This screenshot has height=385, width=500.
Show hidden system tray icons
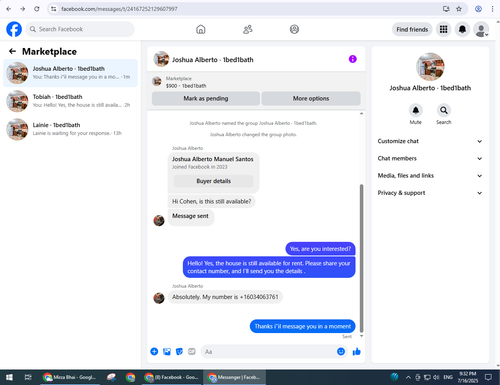(408, 377)
